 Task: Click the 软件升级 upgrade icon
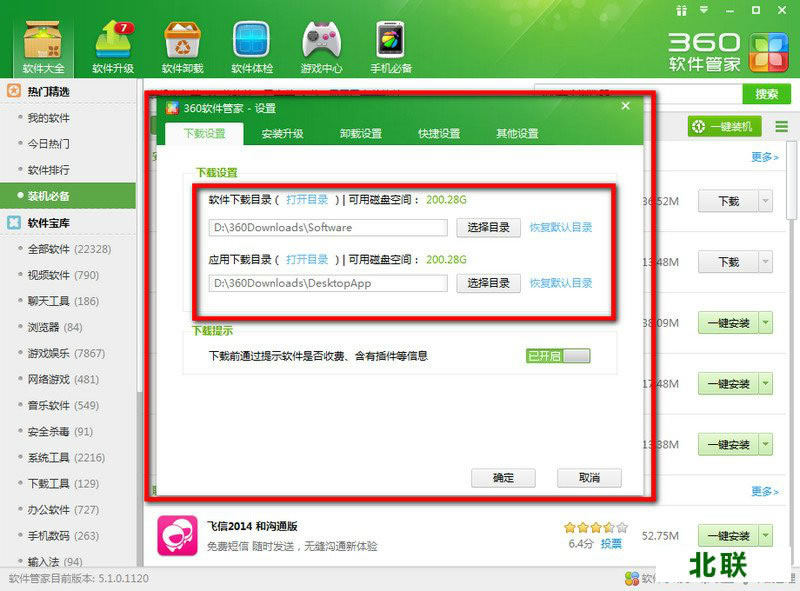click(112, 43)
